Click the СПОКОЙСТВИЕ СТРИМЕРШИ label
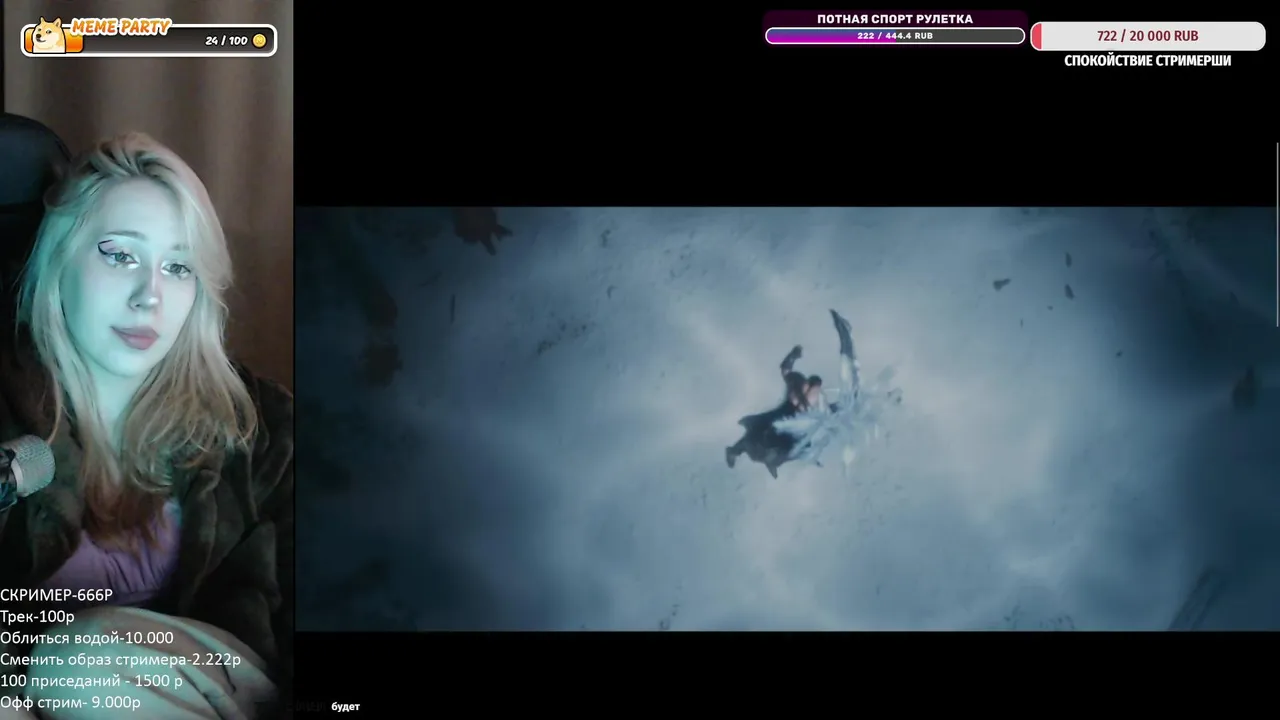This screenshot has width=1280, height=720. click(1147, 61)
